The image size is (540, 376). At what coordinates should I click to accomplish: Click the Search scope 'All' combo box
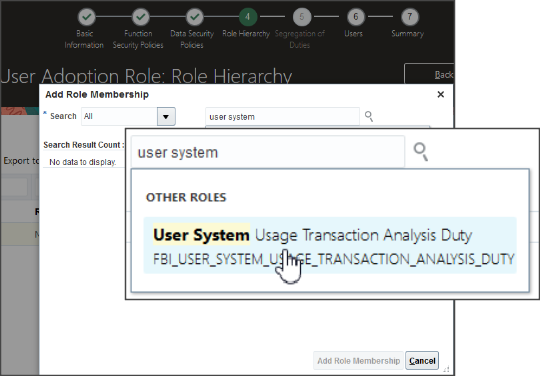pos(128,116)
